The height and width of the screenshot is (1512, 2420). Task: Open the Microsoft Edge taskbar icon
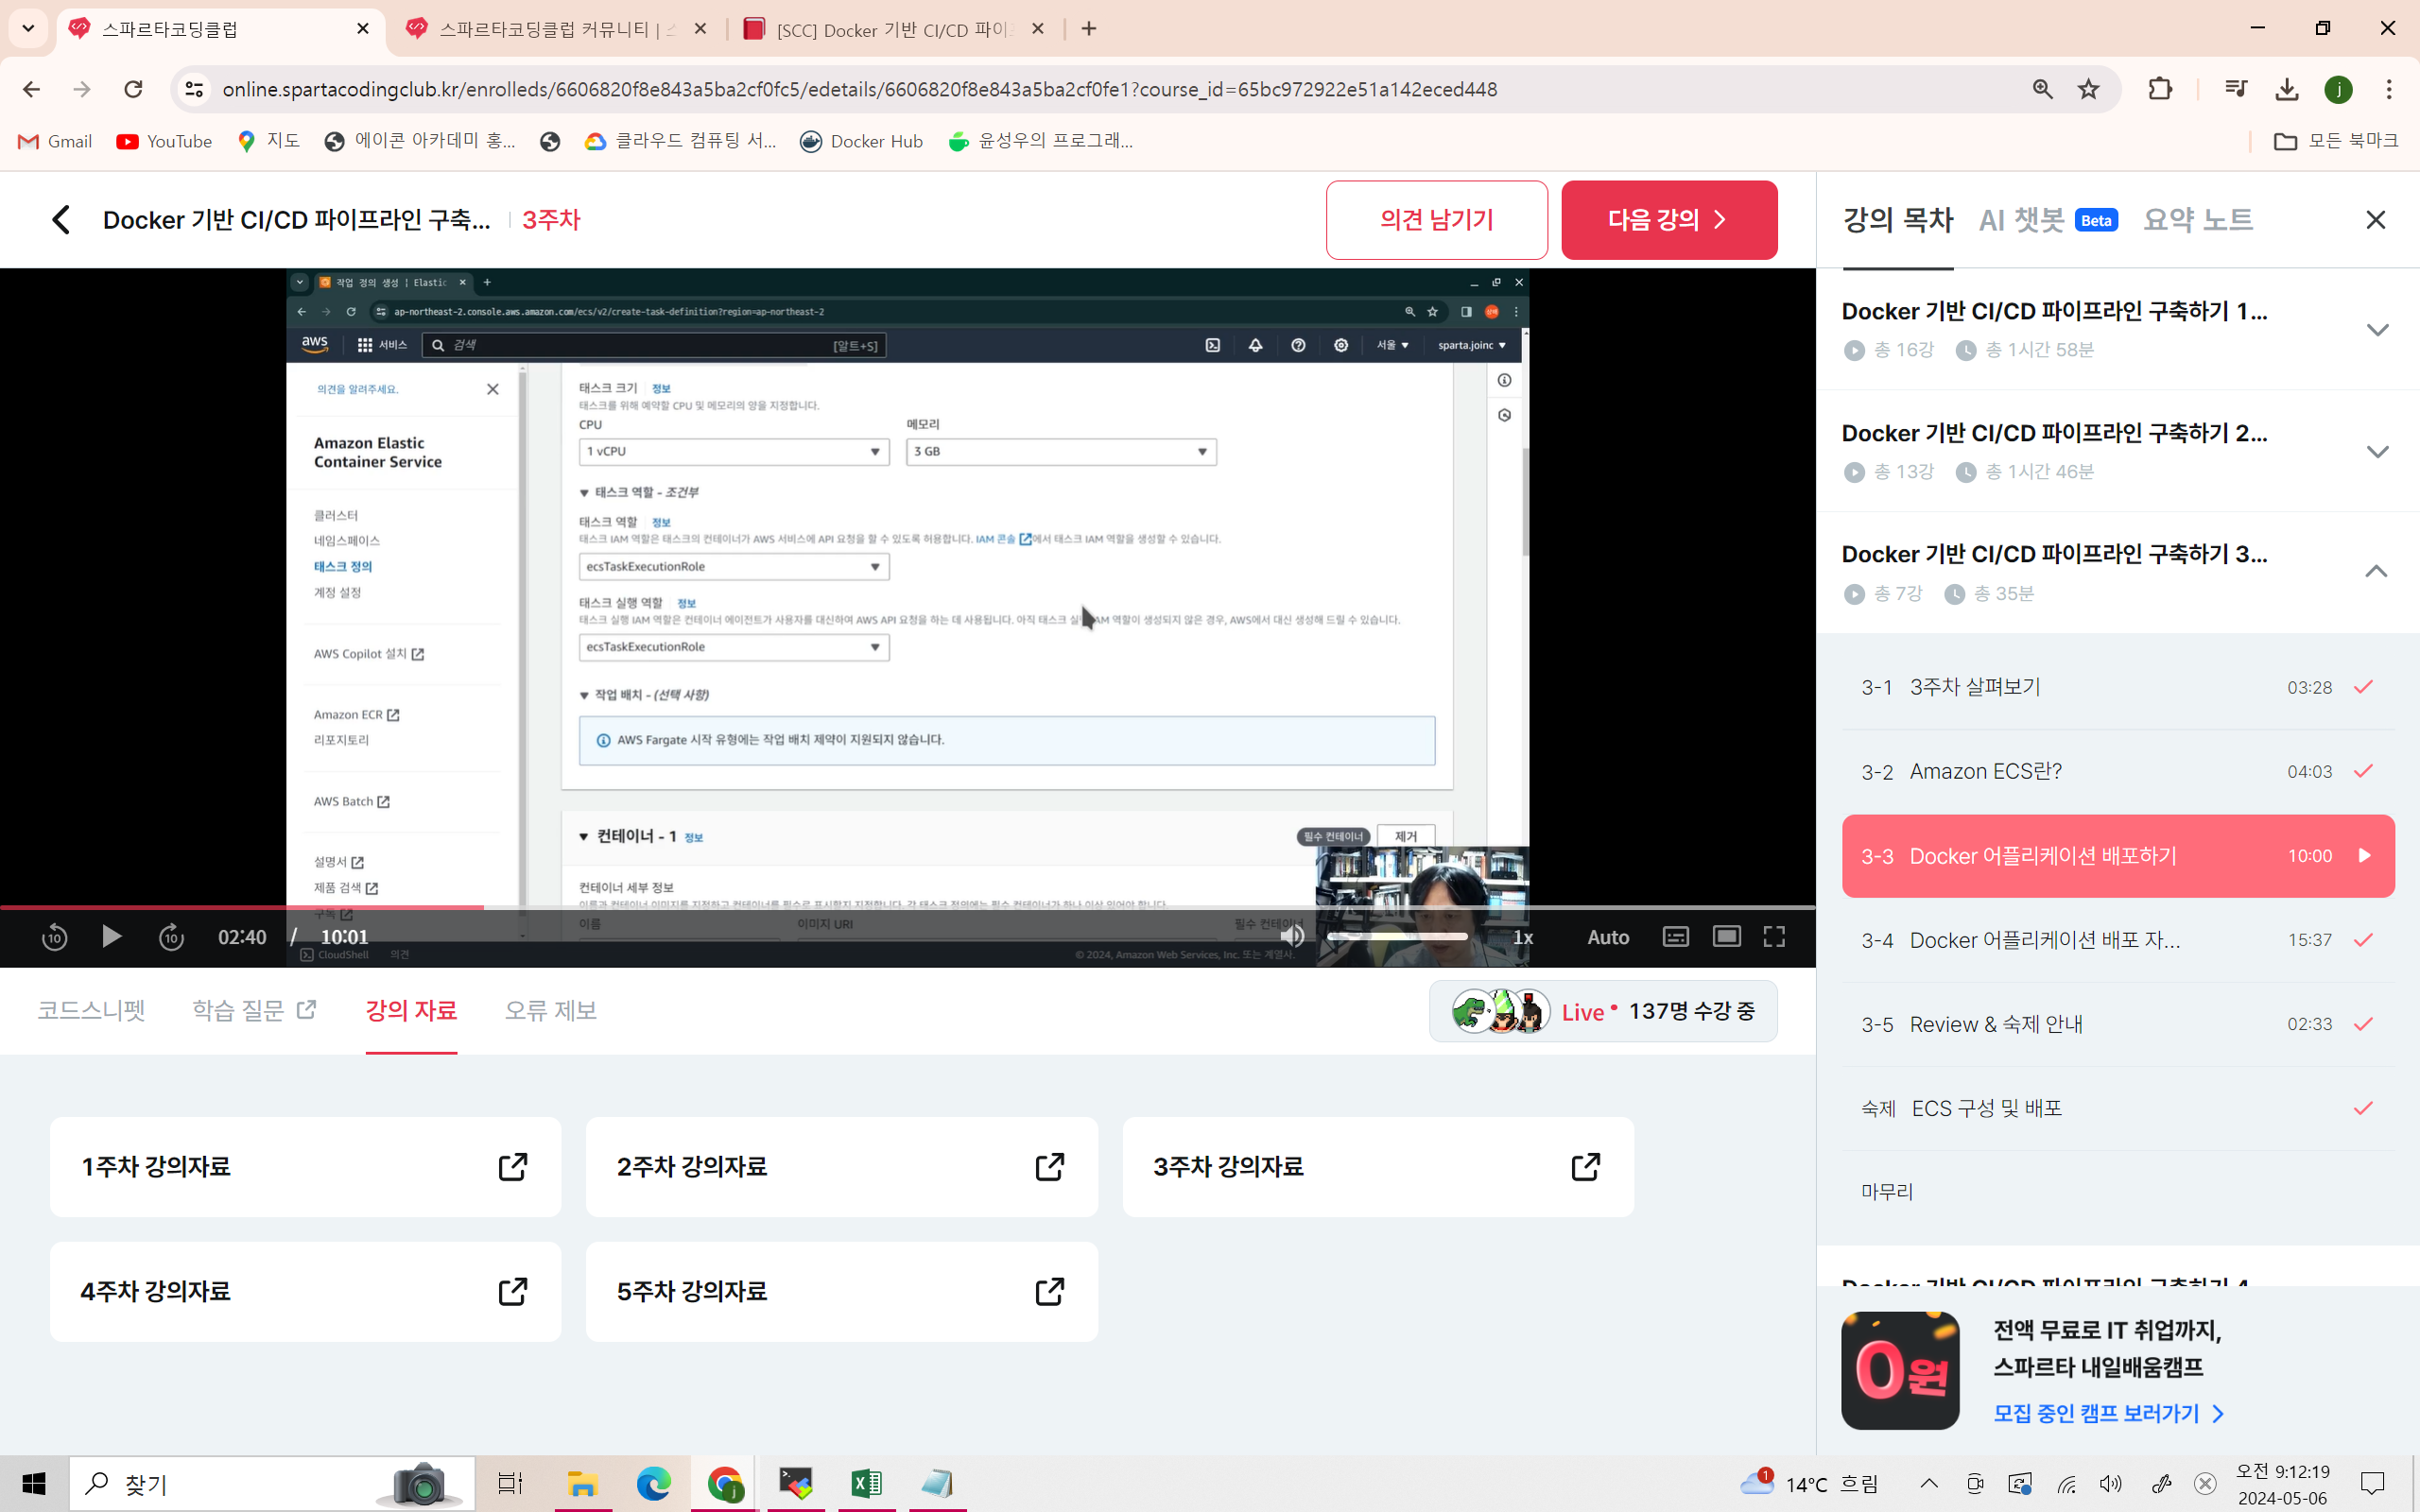[x=653, y=1483]
